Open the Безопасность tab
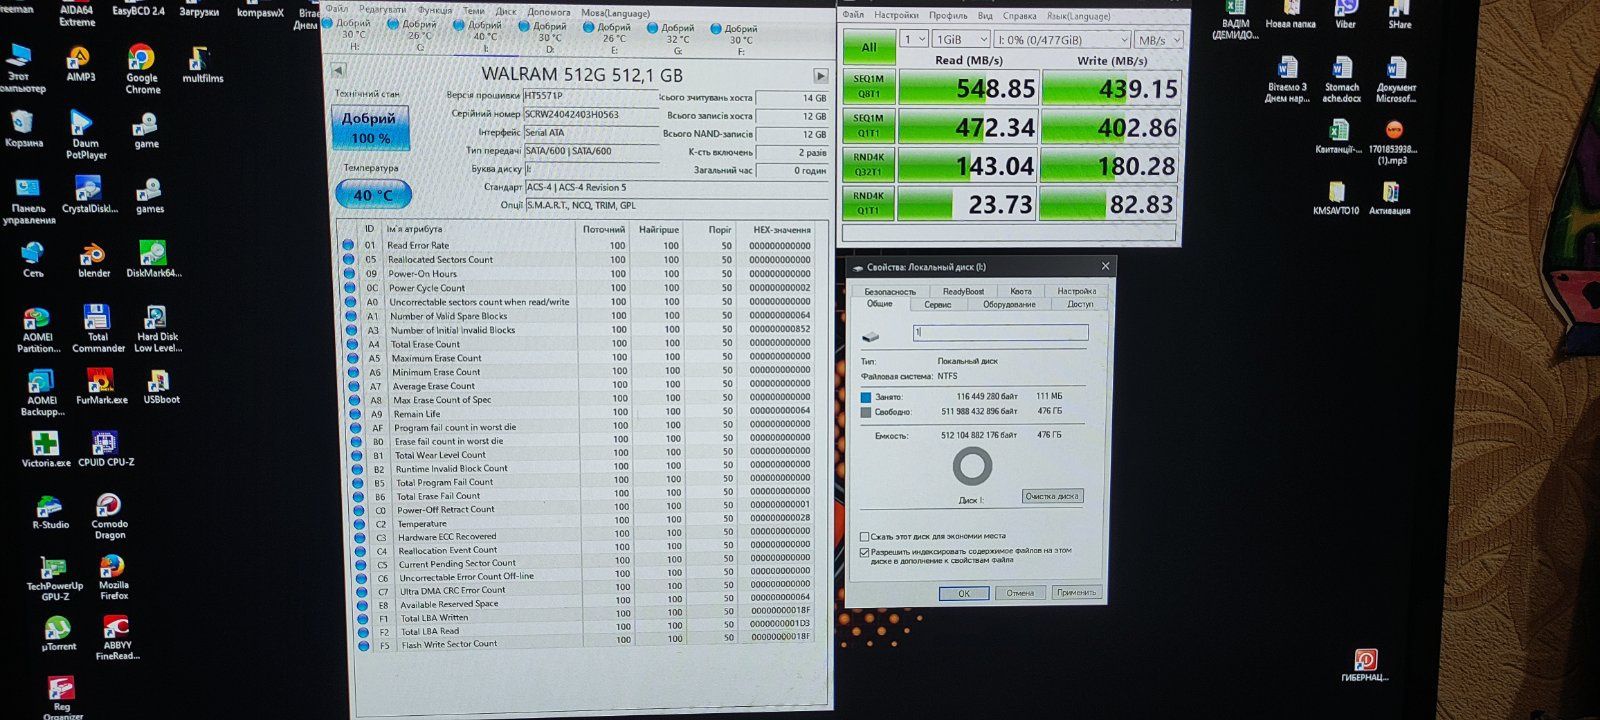Screen dimensions: 1600x720 pyautogui.click(x=889, y=291)
